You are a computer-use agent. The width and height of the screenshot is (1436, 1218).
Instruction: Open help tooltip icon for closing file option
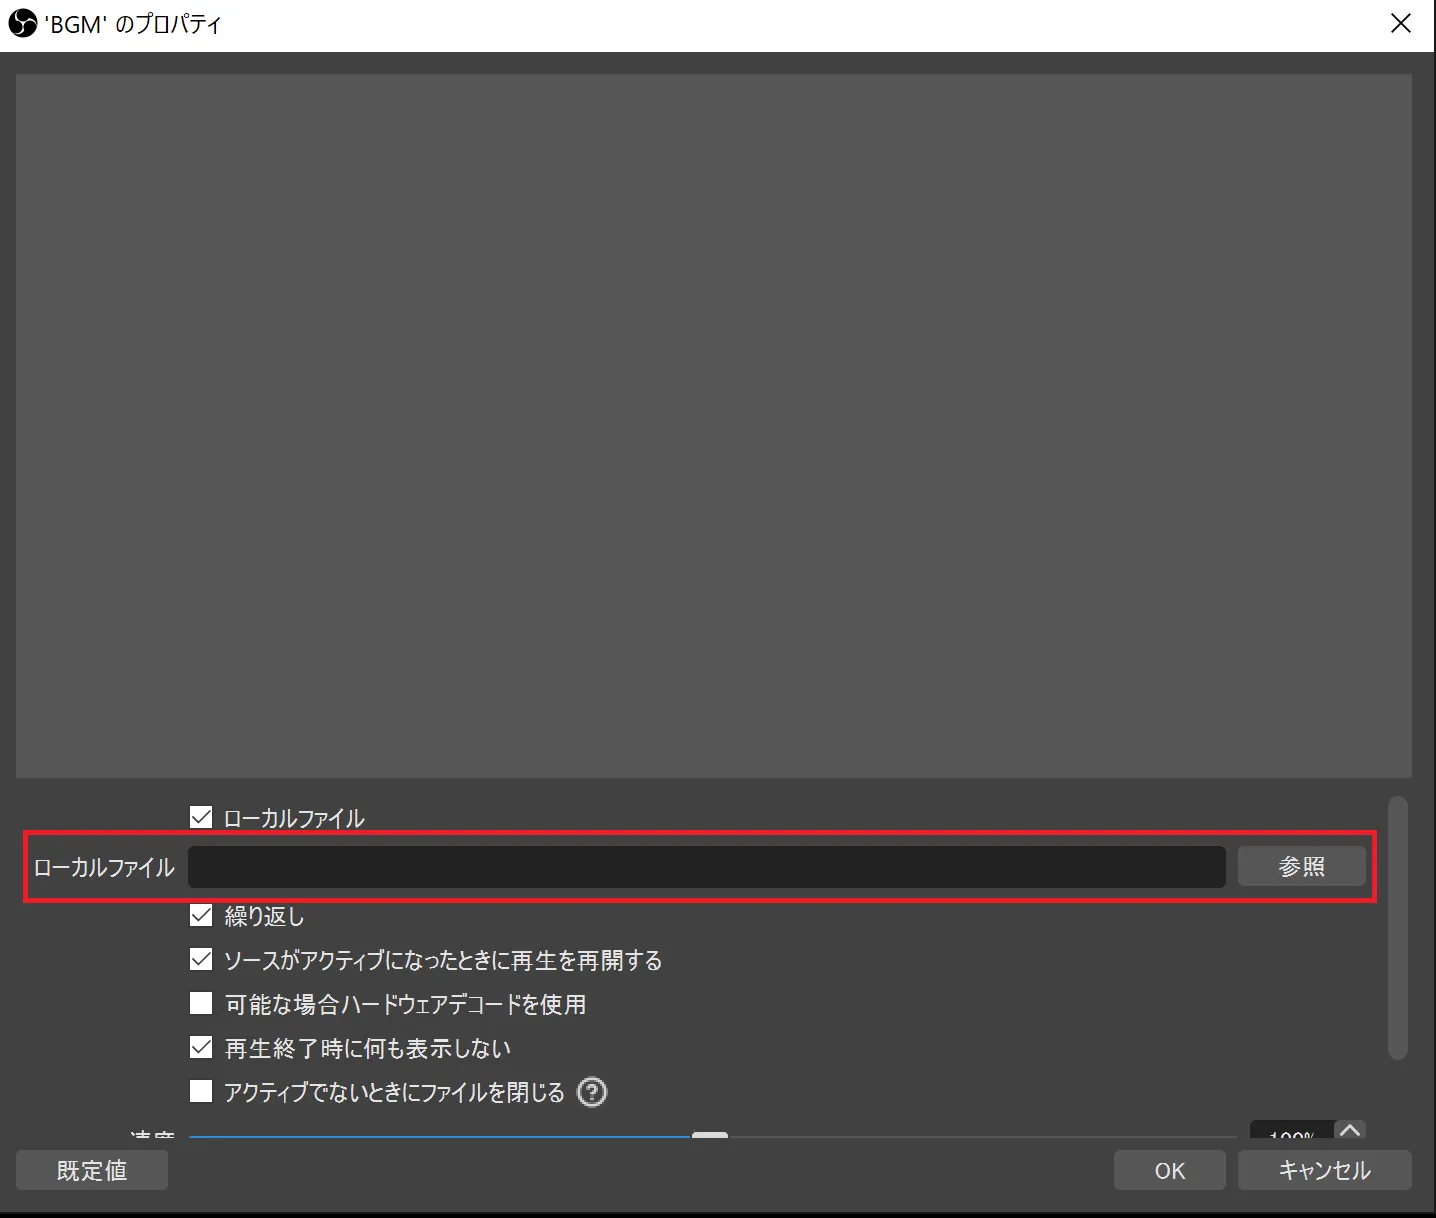point(592,1092)
